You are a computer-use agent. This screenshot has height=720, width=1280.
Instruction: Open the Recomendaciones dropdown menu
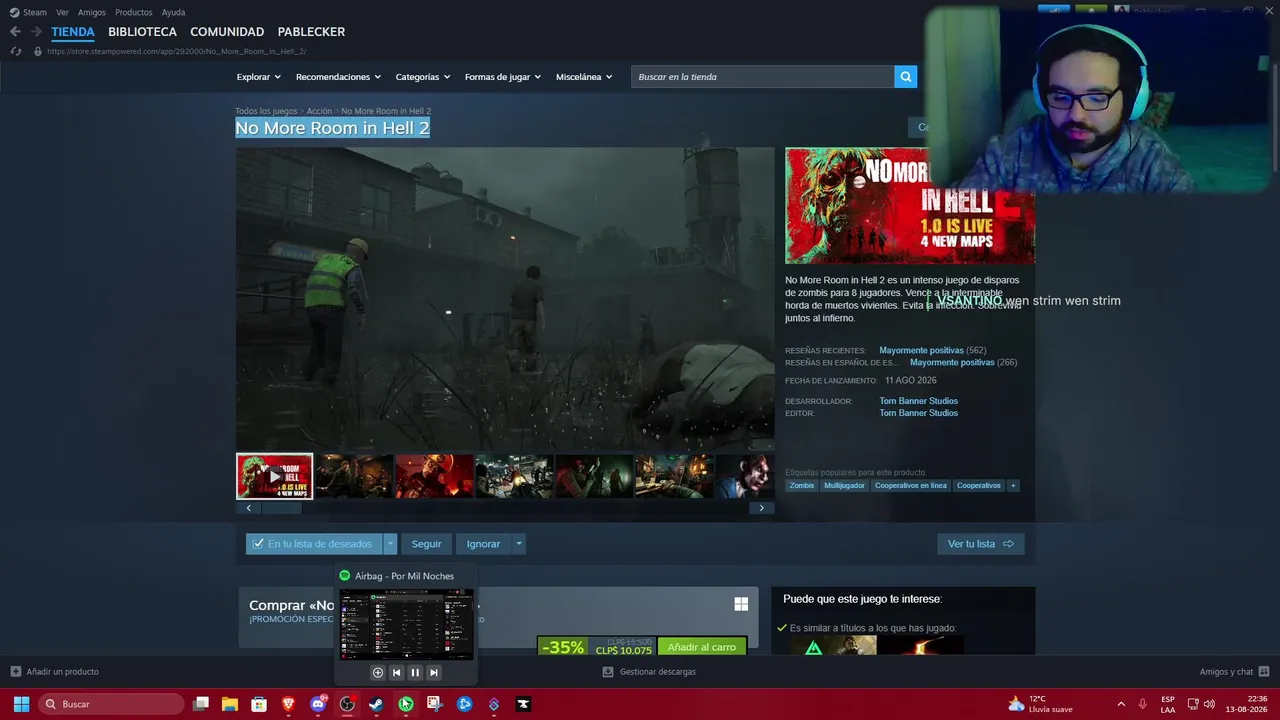click(x=338, y=77)
